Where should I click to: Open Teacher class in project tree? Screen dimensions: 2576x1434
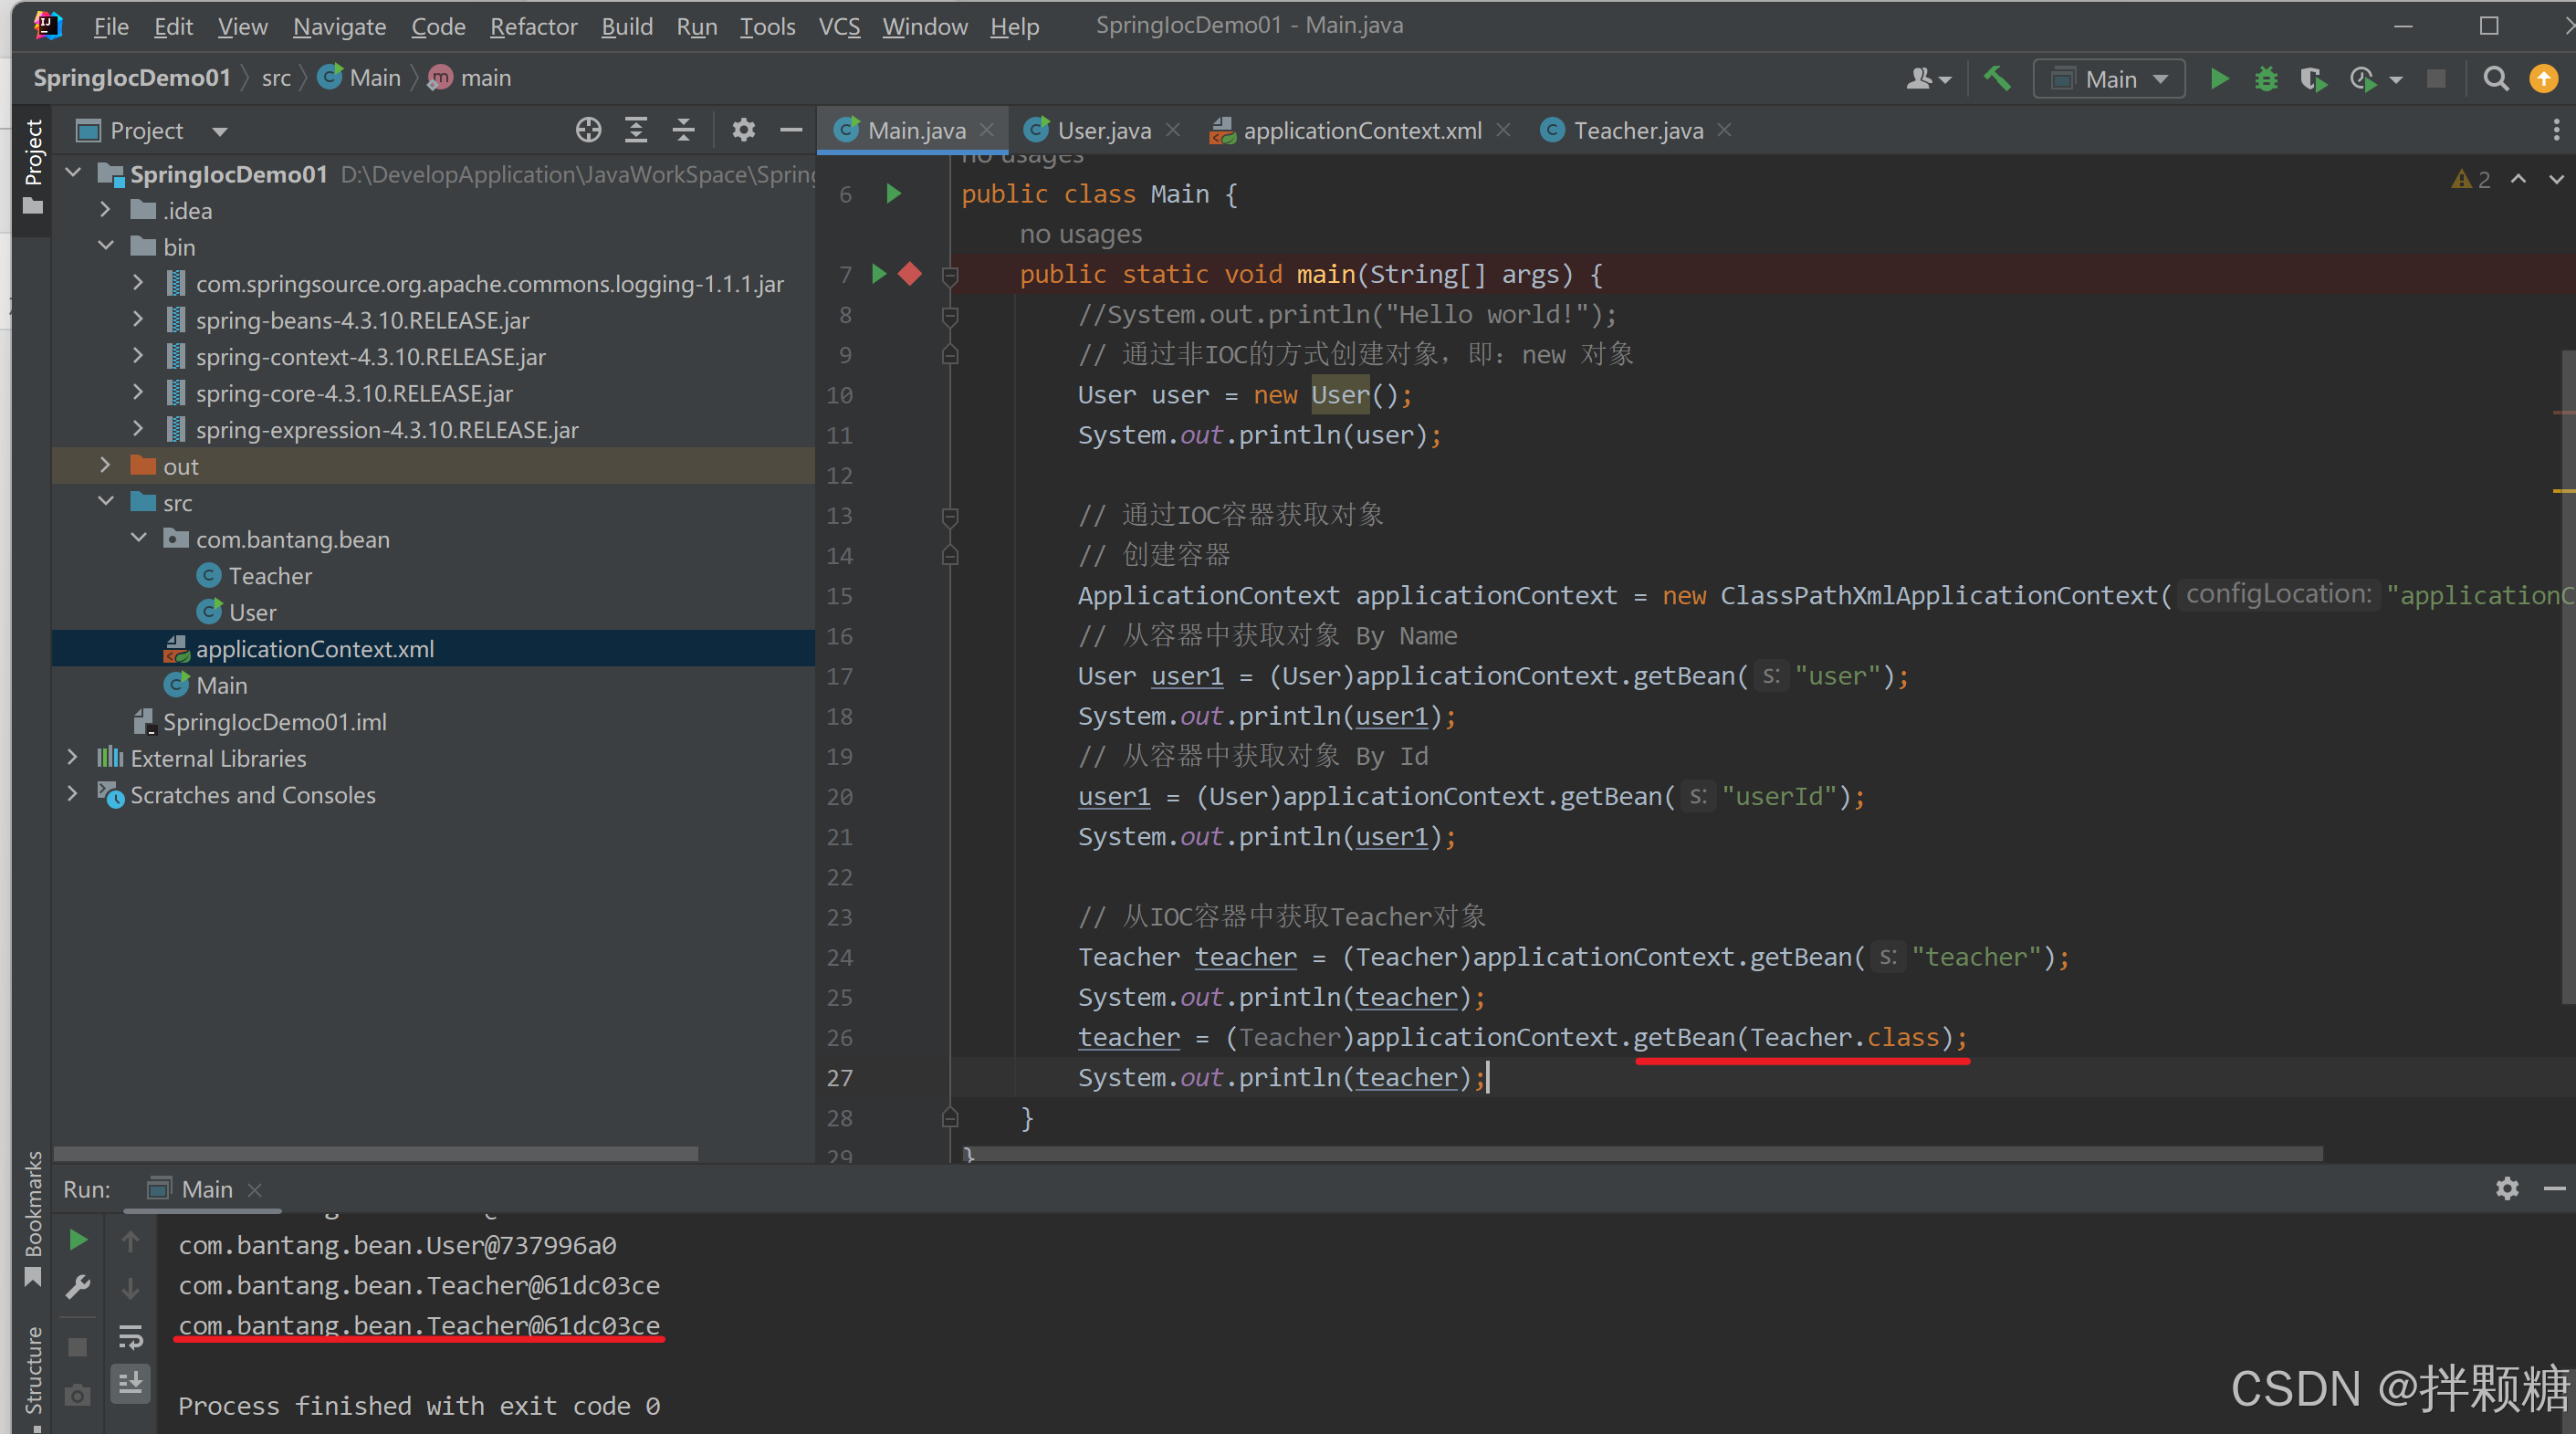point(269,576)
